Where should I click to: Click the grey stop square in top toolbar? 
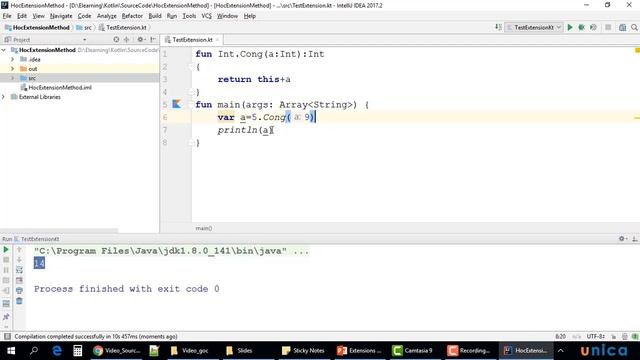click(x=608, y=27)
